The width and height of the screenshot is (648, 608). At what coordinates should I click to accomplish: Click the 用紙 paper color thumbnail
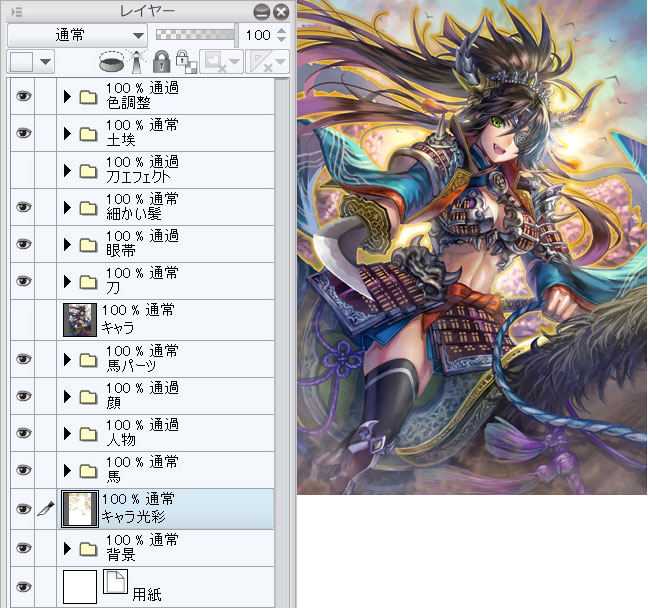click(80, 587)
